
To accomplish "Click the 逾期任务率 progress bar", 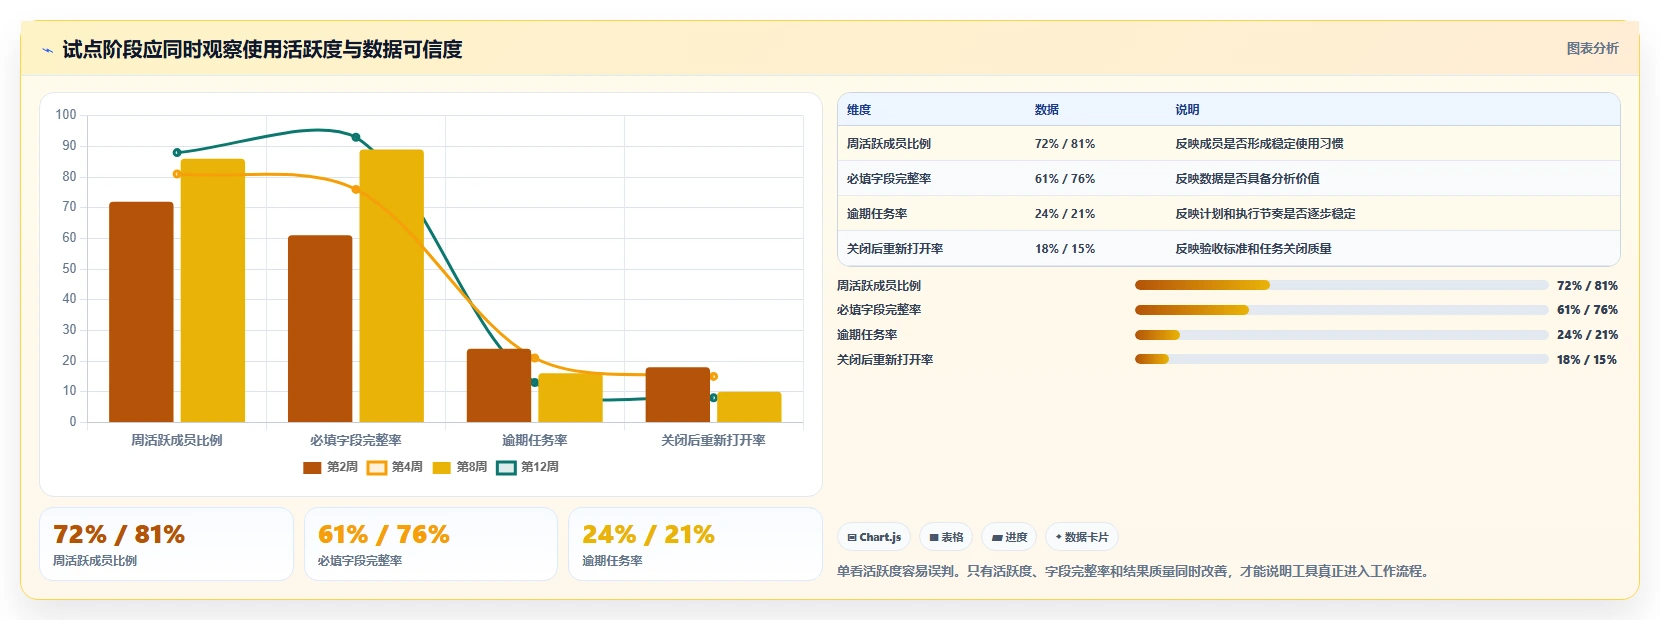I will click(1341, 335).
